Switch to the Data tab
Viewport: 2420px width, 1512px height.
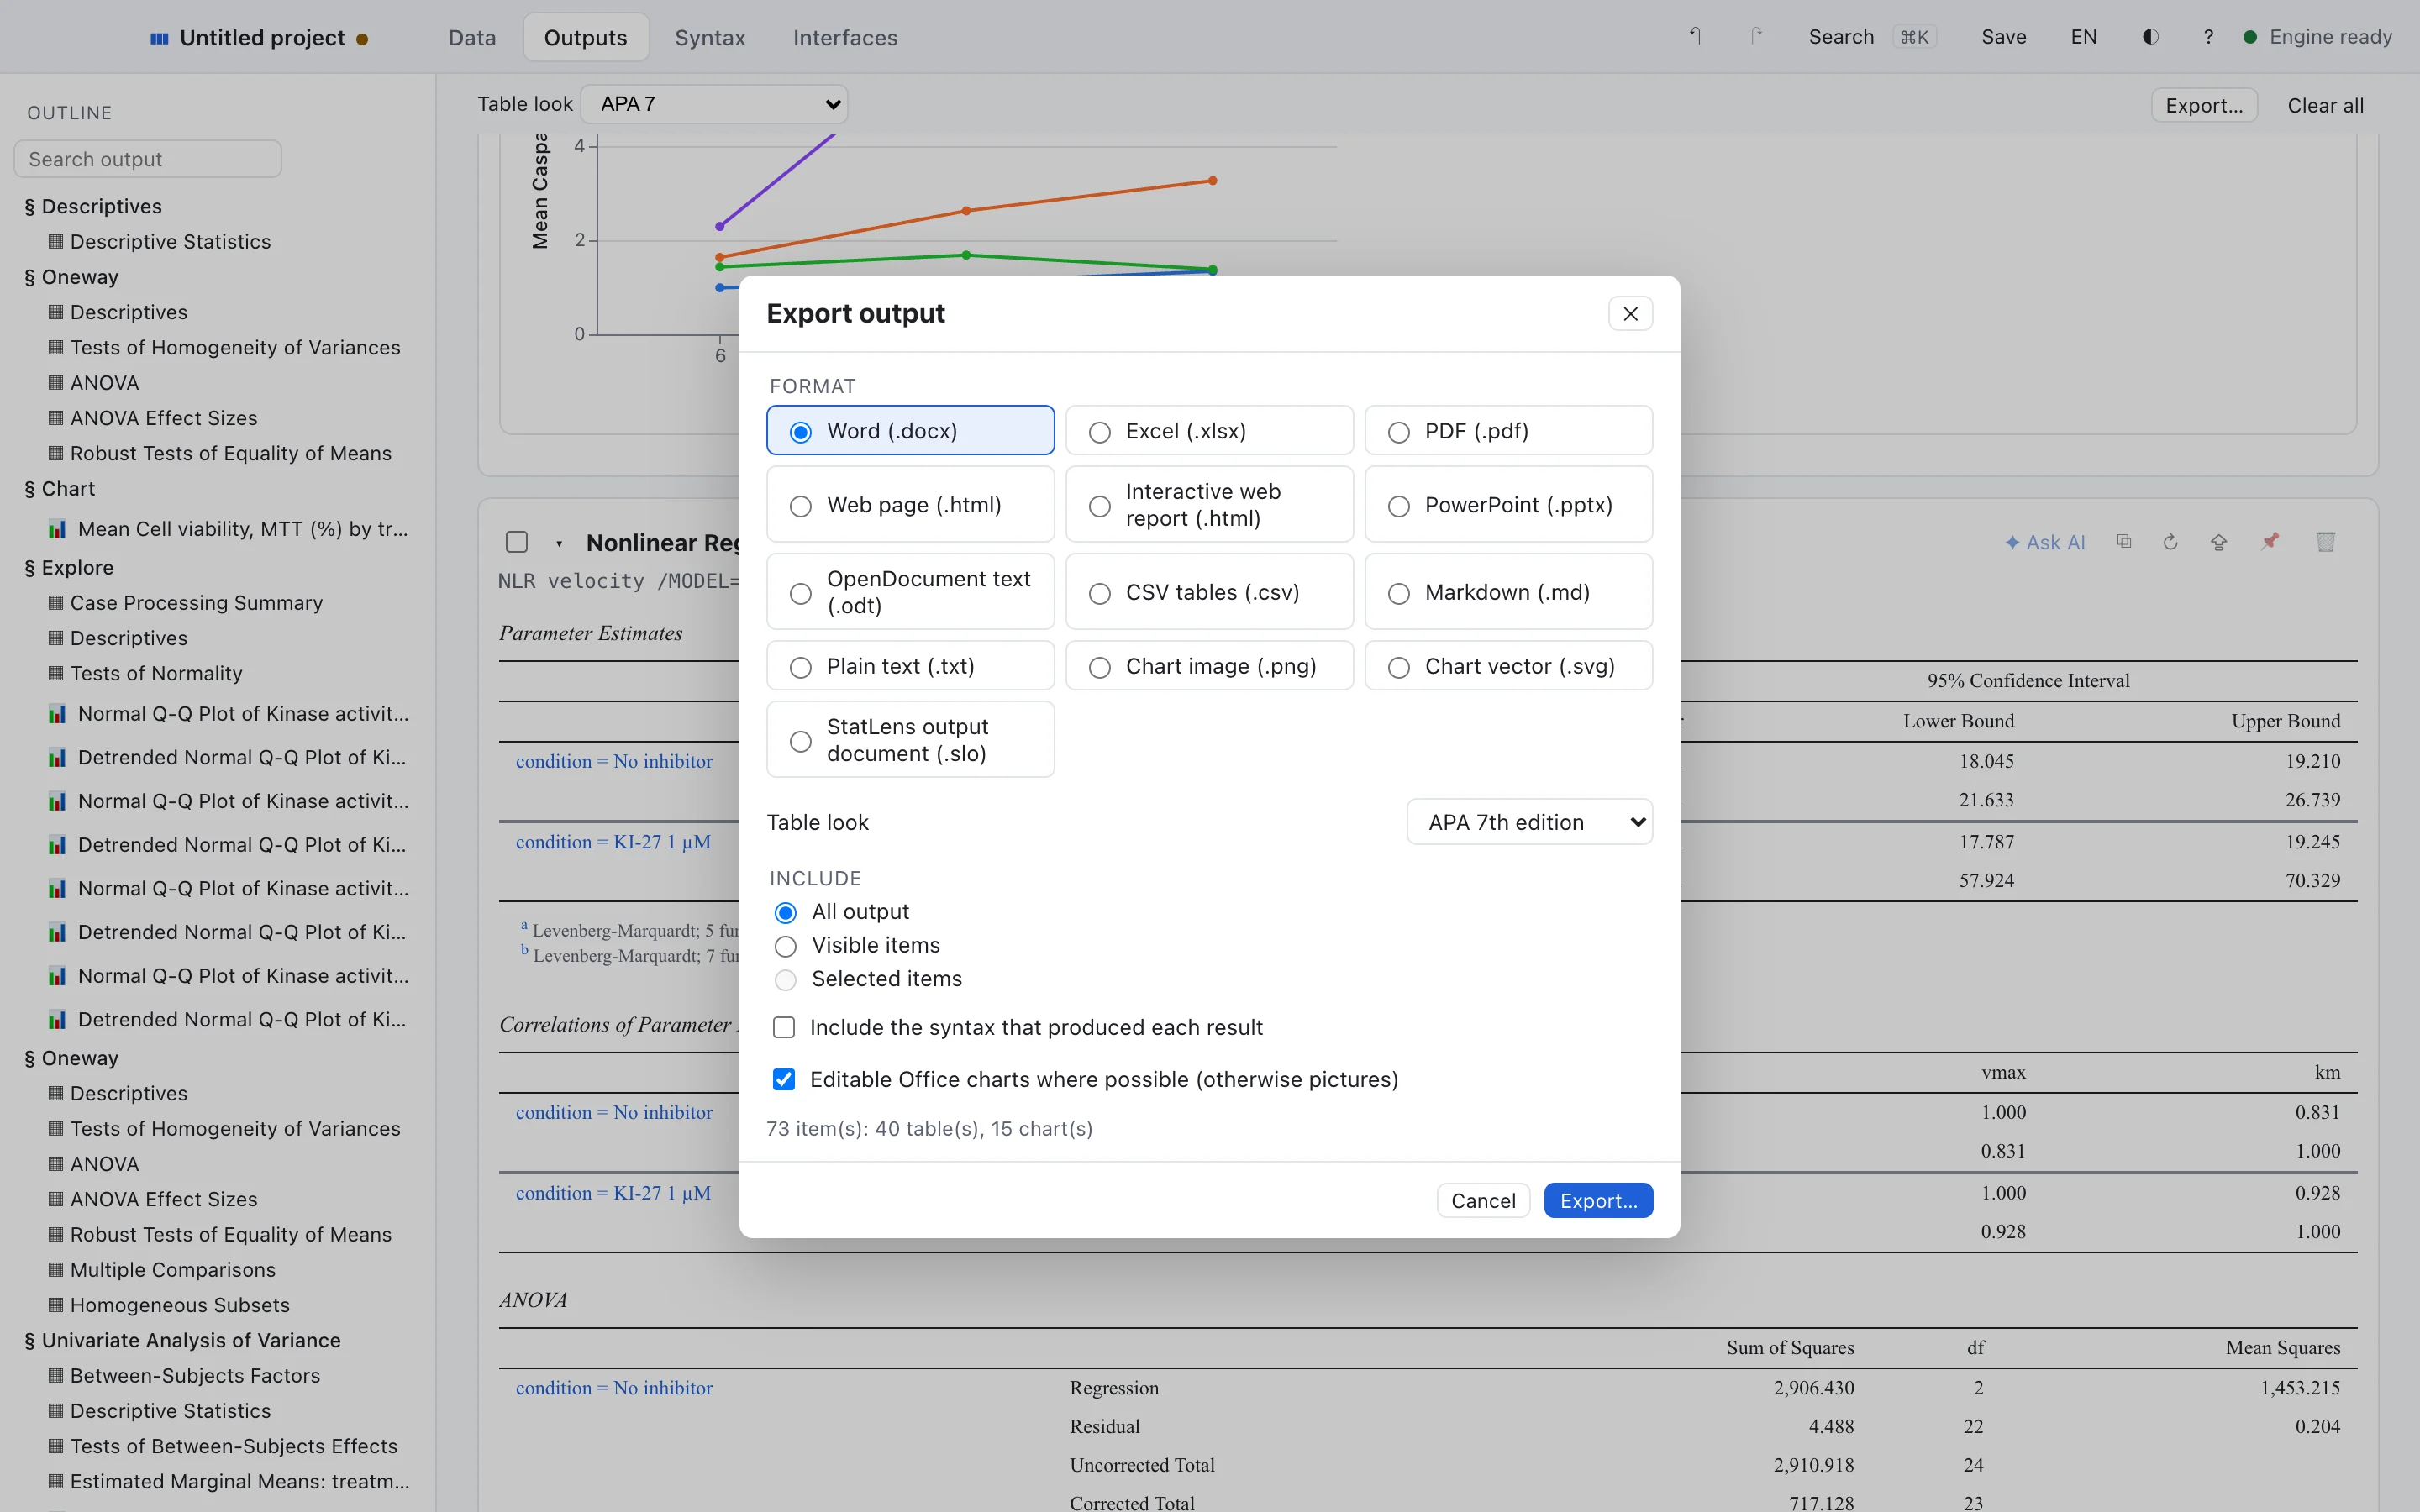(x=472, y=38)
